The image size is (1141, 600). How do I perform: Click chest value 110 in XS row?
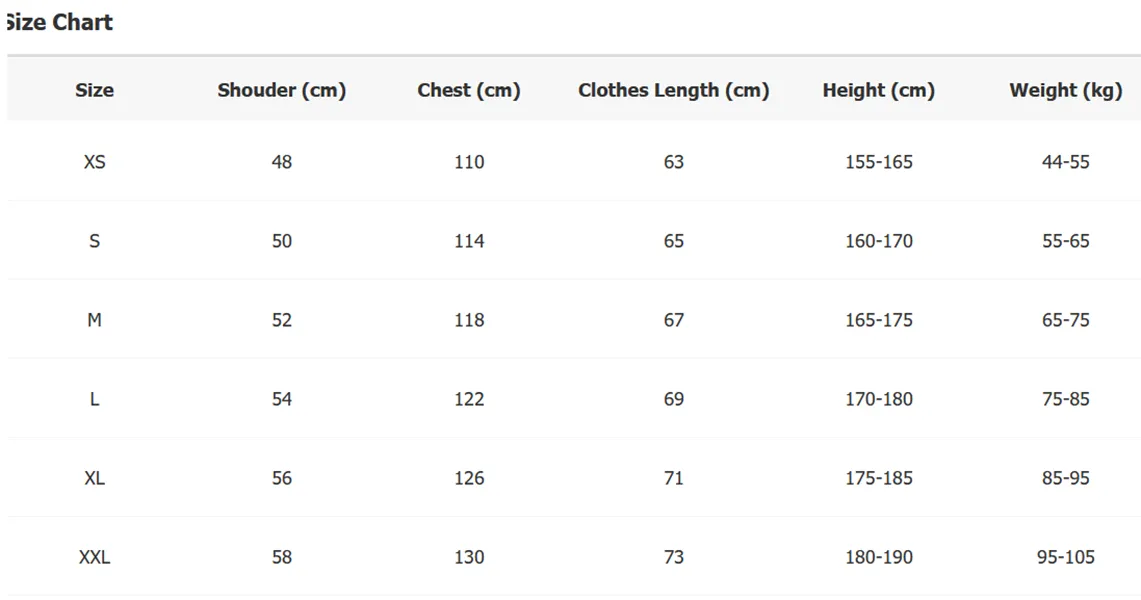tap(469, 162)
